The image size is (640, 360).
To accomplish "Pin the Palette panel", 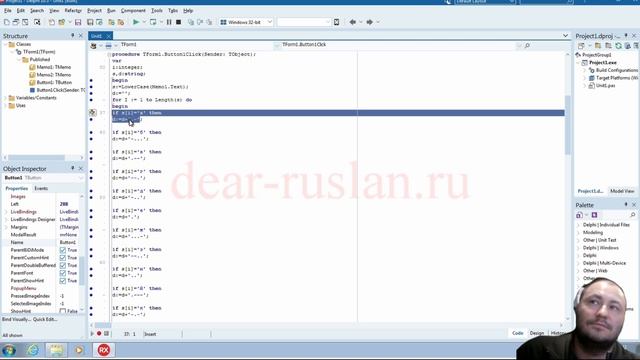I will [x=626, y=204].
